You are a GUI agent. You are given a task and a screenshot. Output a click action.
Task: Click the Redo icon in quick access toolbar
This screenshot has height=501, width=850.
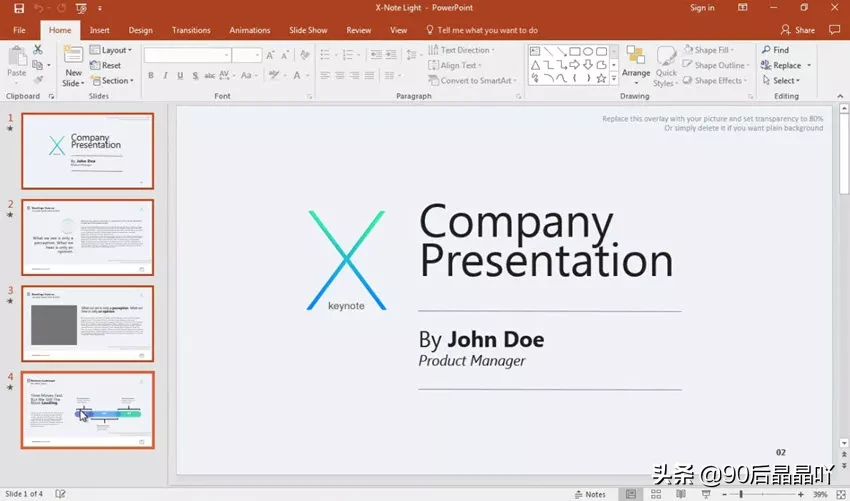click(x=61, y=8)
